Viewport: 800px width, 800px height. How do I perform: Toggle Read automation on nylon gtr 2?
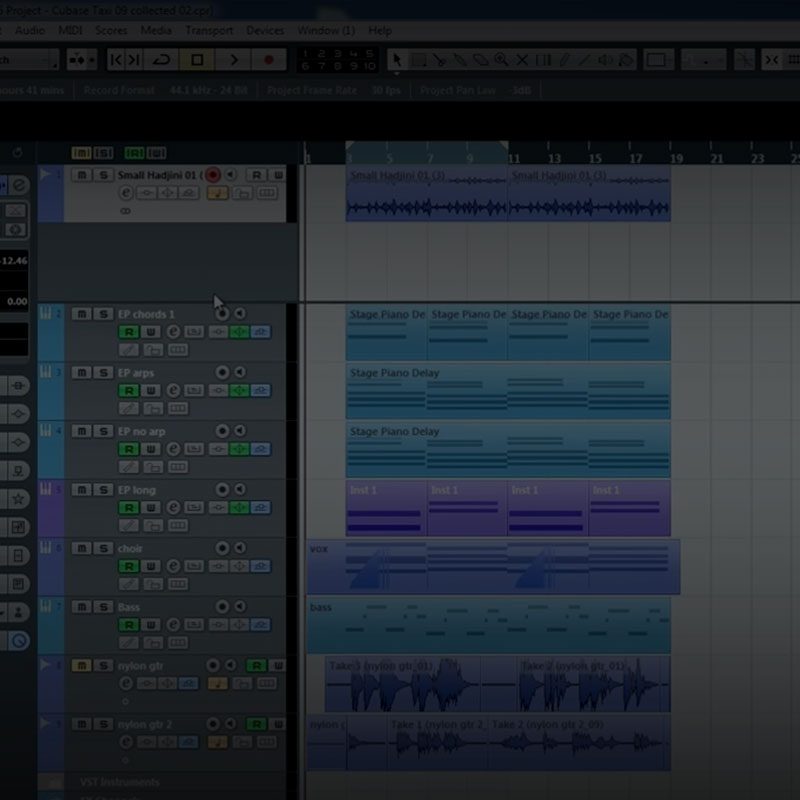[x=256, y=724]
